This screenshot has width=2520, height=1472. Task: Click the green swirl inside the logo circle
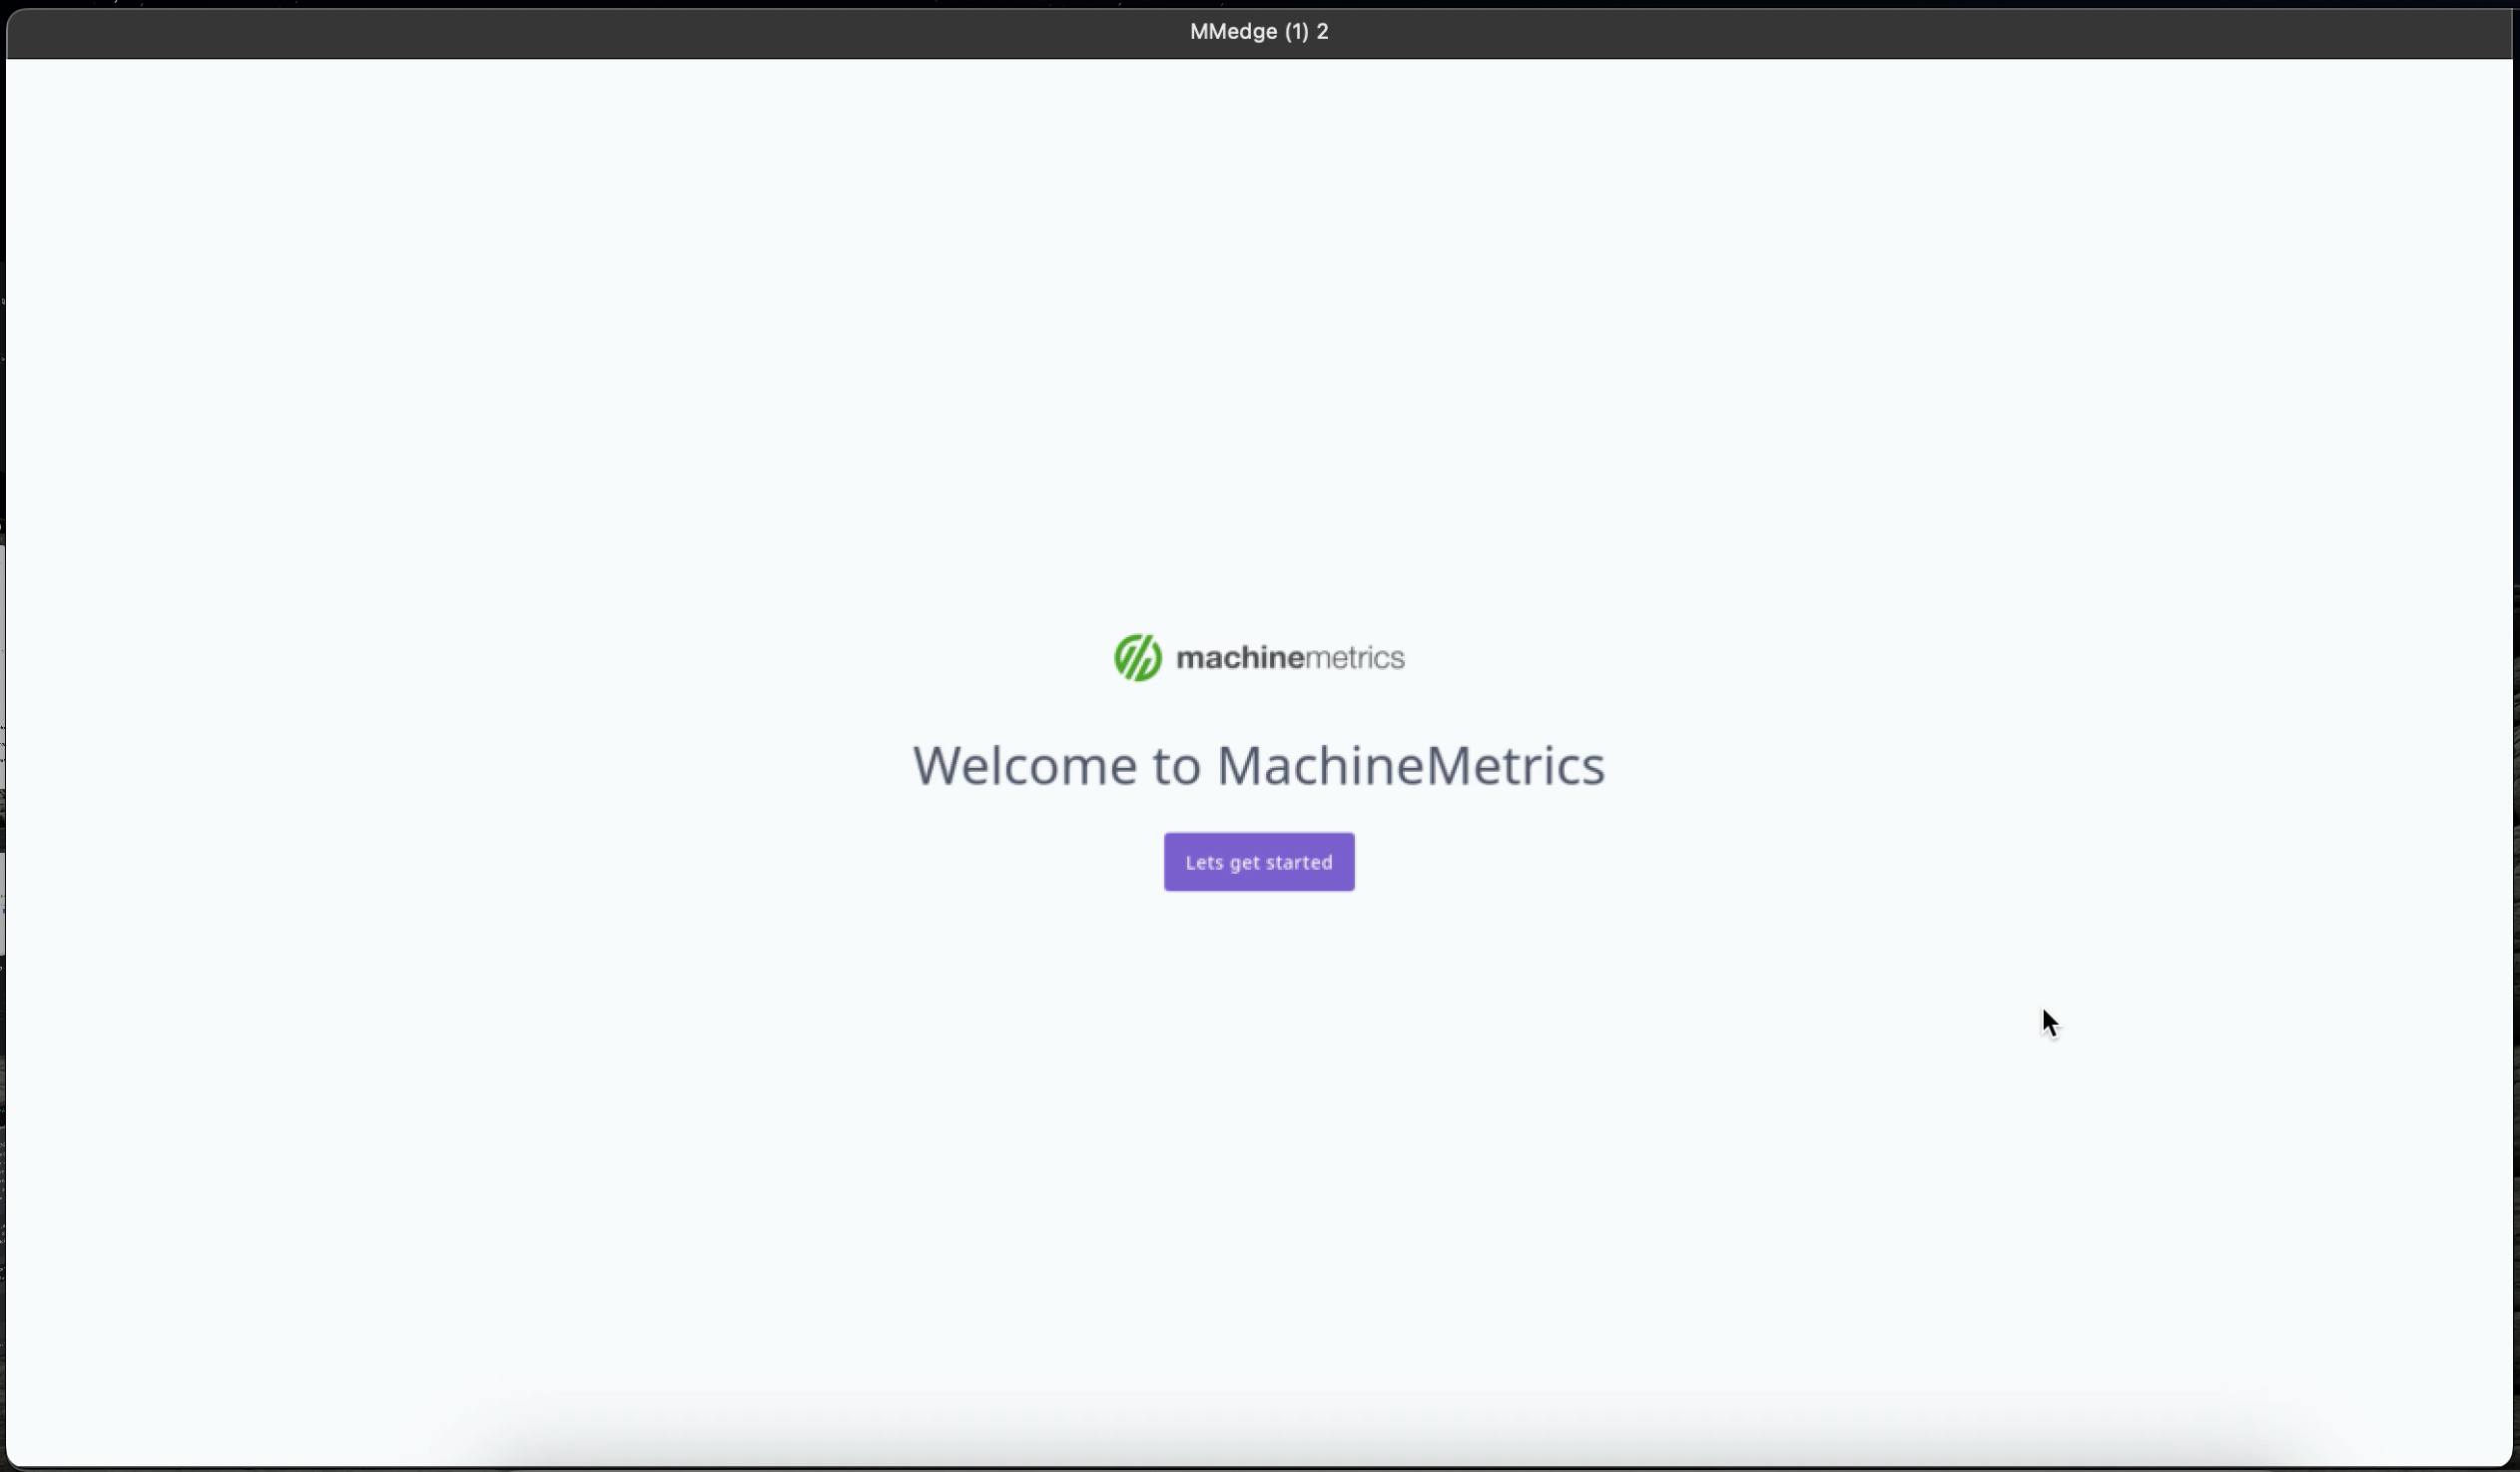click(x=1139, y=656)
